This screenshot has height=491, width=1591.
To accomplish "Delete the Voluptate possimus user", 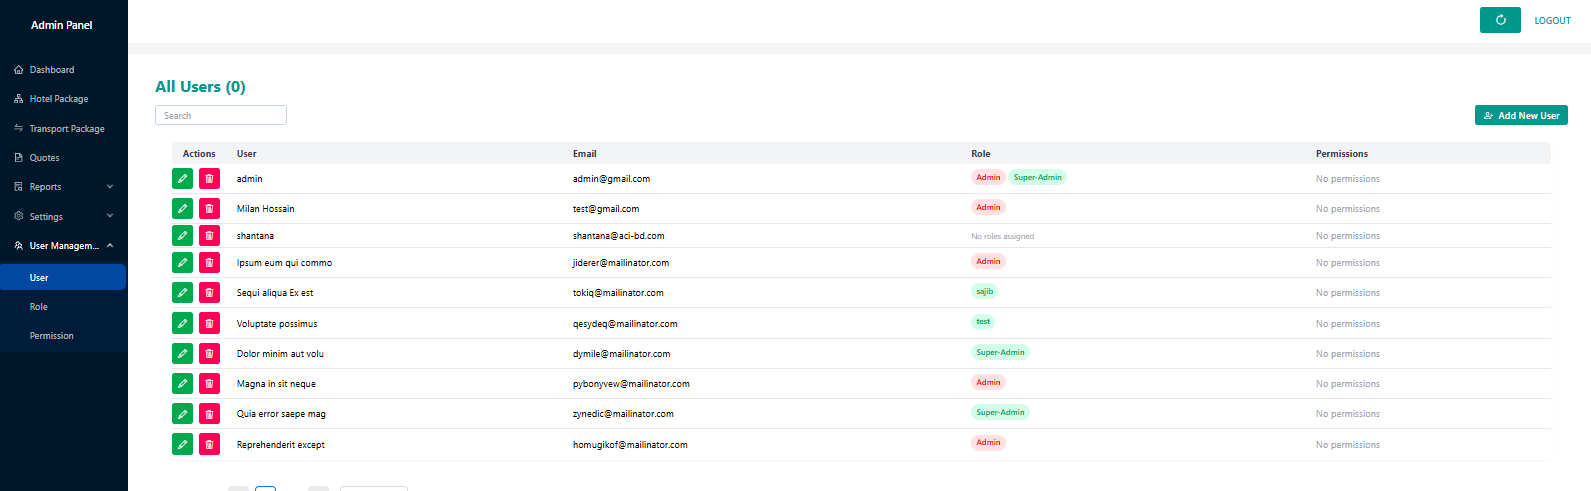I will point(209,324).
